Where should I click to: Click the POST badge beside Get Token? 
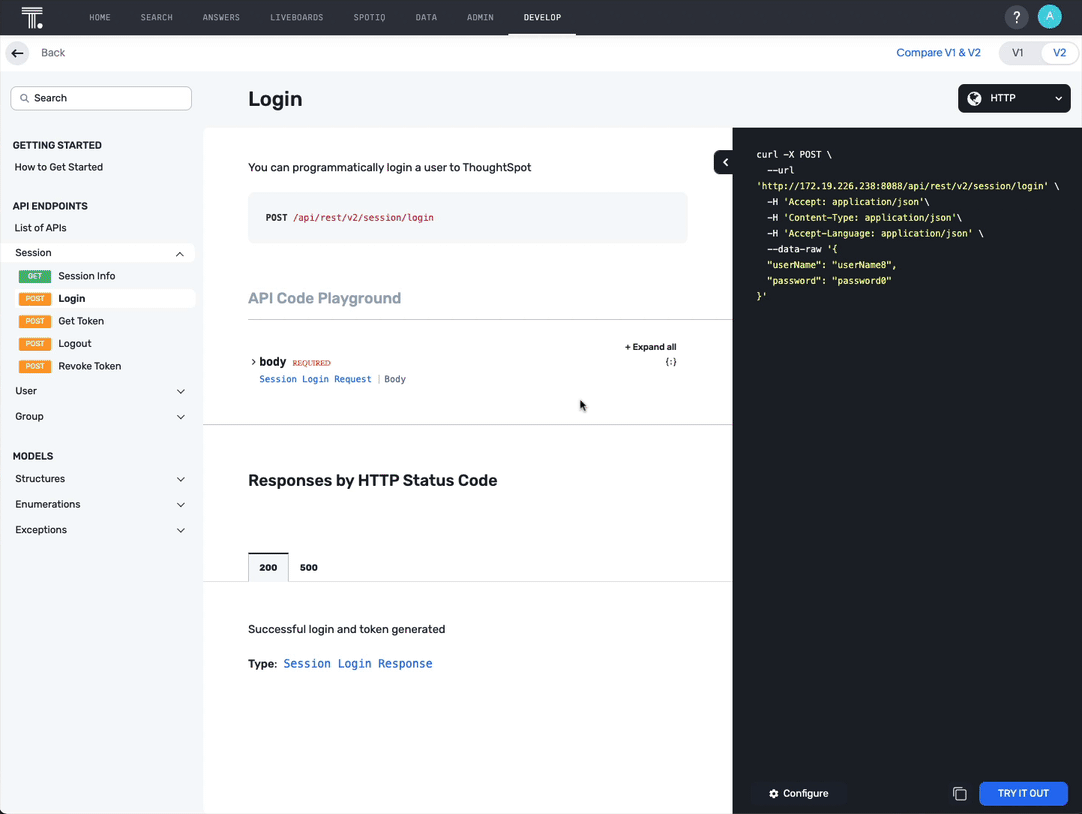[x=35, y=321]
